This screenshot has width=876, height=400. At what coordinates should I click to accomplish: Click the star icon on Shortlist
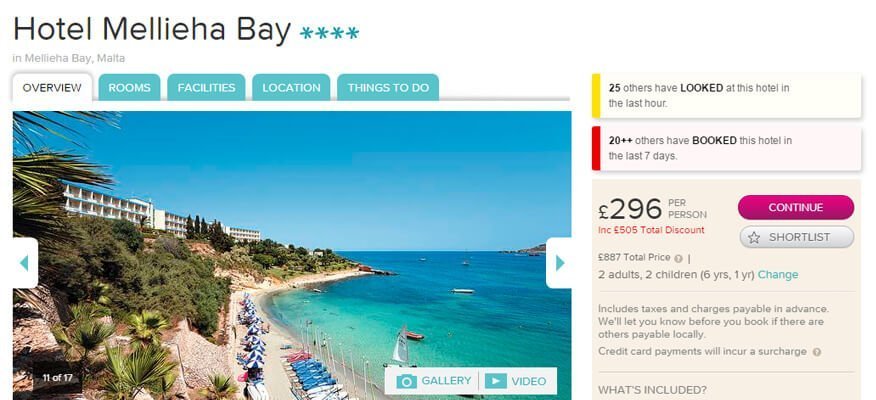point(754,237)
